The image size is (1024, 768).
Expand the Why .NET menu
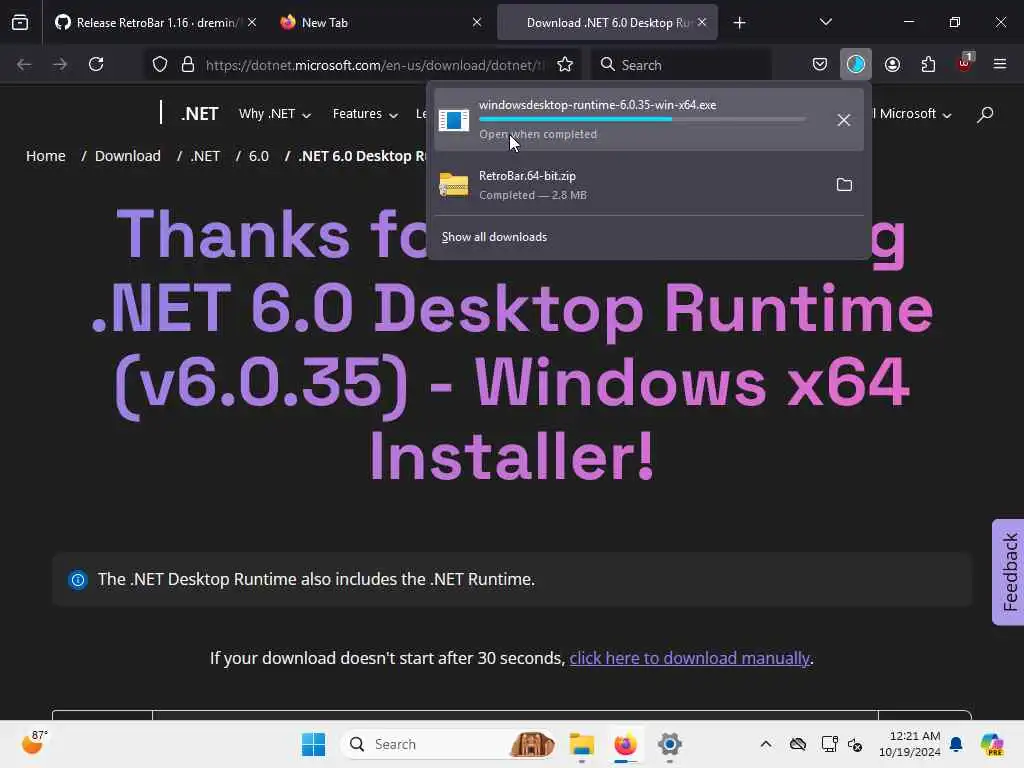[x=275, y=114]
